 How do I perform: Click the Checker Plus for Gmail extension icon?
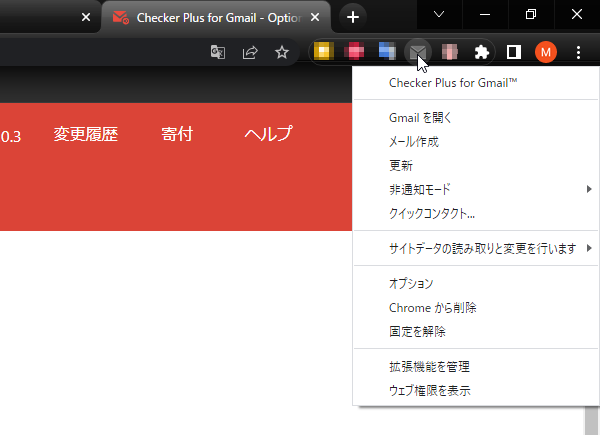coord(420,52)
